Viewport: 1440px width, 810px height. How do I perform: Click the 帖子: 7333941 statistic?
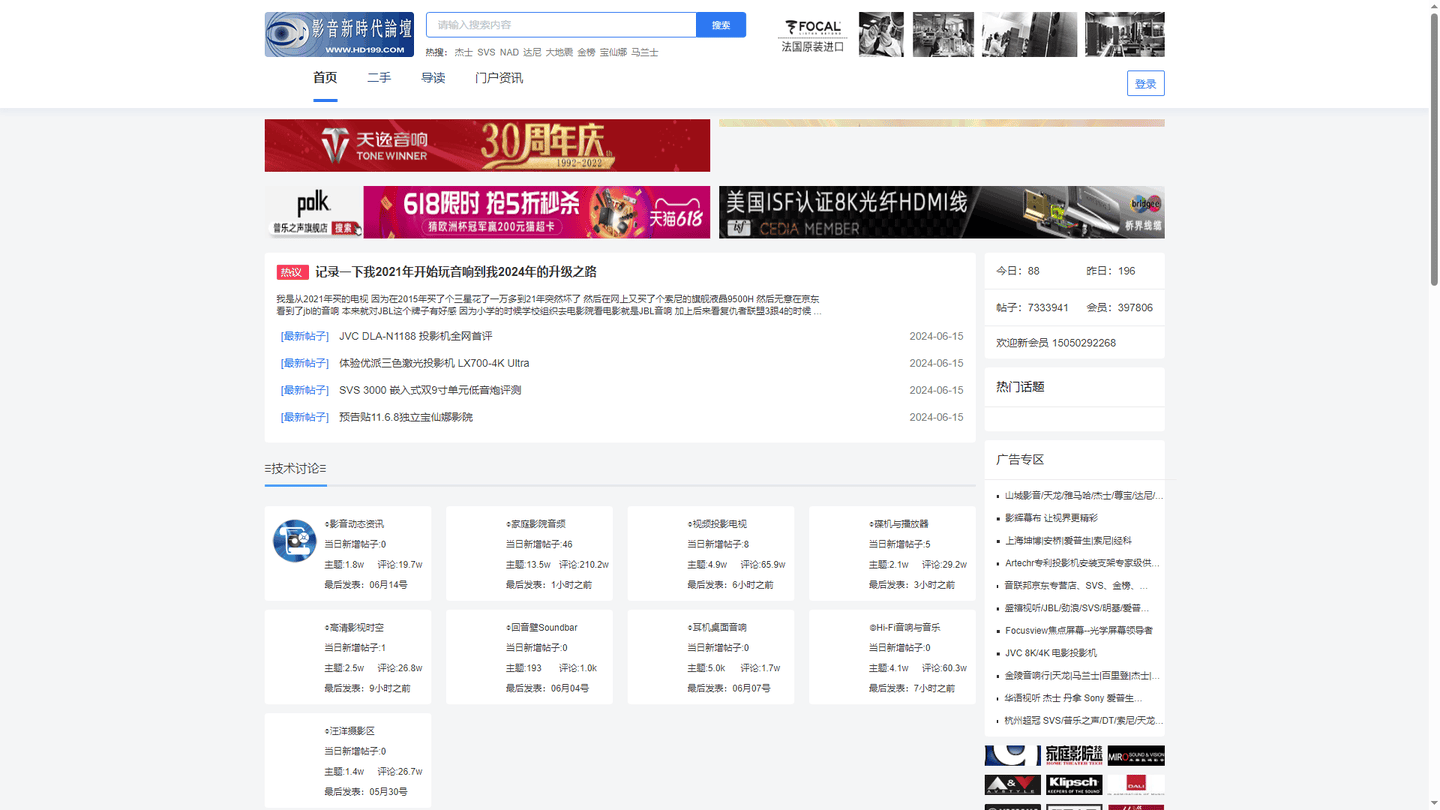pos(1032,308)
